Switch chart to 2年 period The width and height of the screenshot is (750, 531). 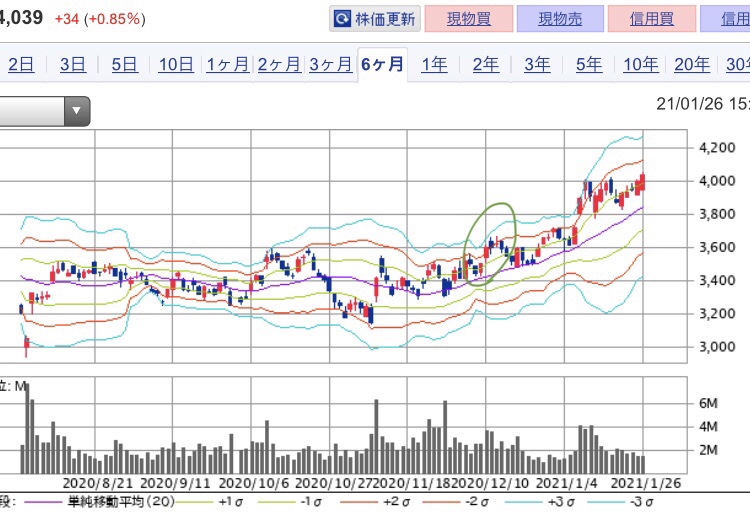pyautogui.click(x=486, y=65)
